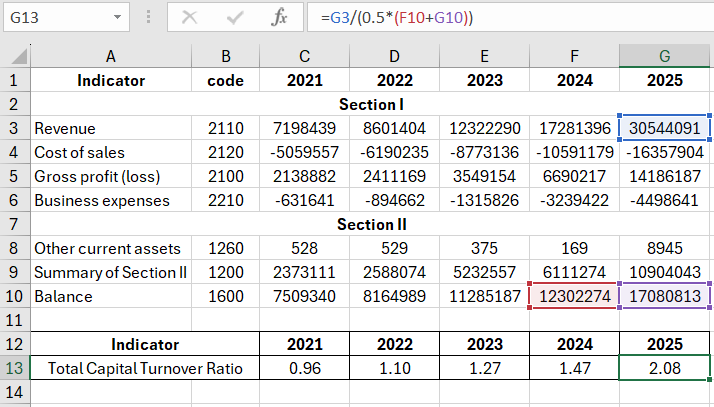Click the row 12 'Indicator' header cell
Viewport: 714px width, 407px height.
point(145,344)
